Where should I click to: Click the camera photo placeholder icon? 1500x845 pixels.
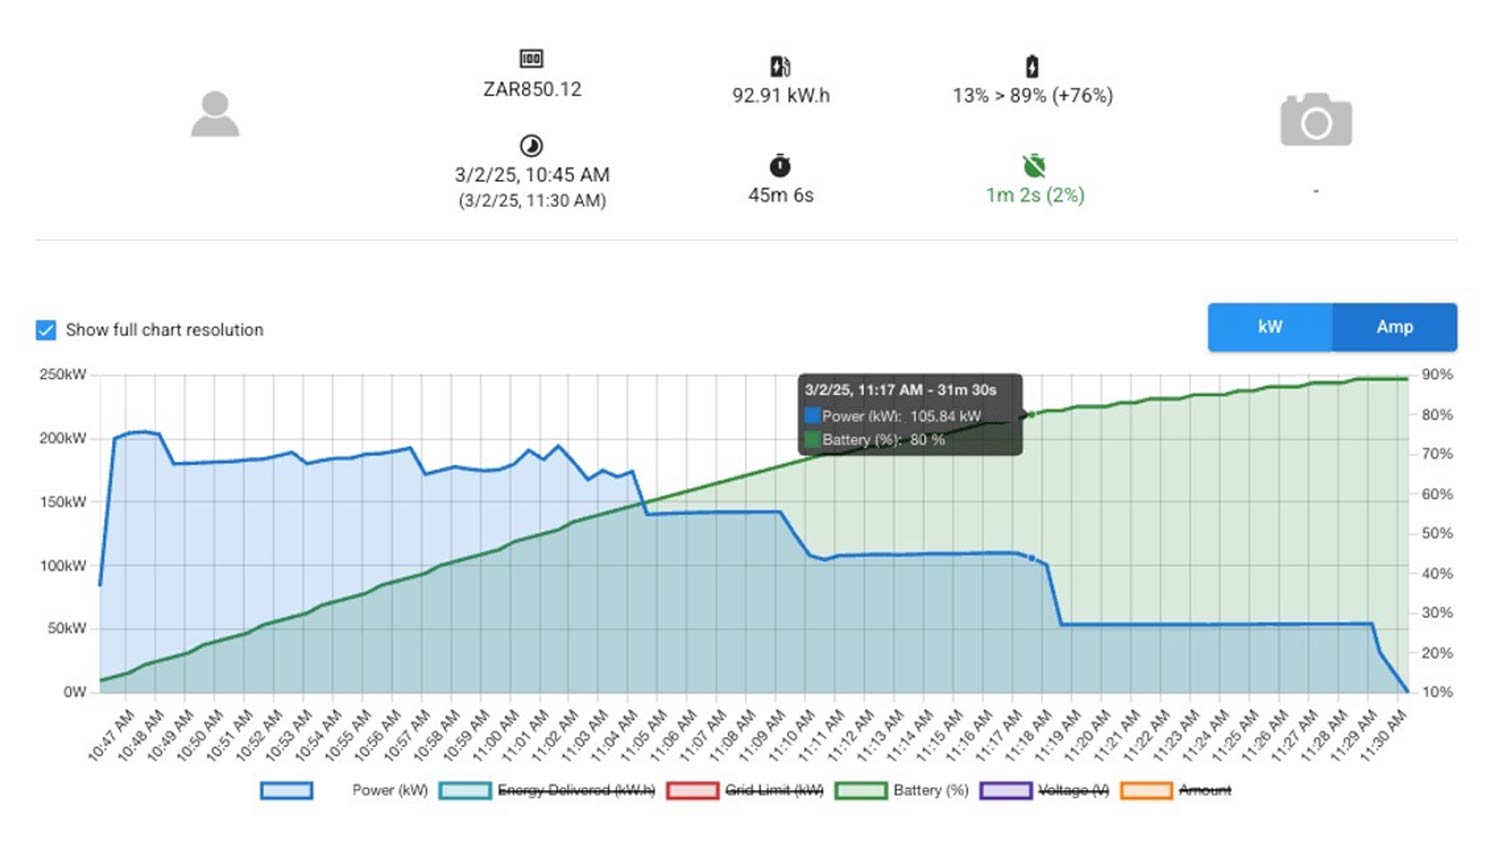point(1316,120)
